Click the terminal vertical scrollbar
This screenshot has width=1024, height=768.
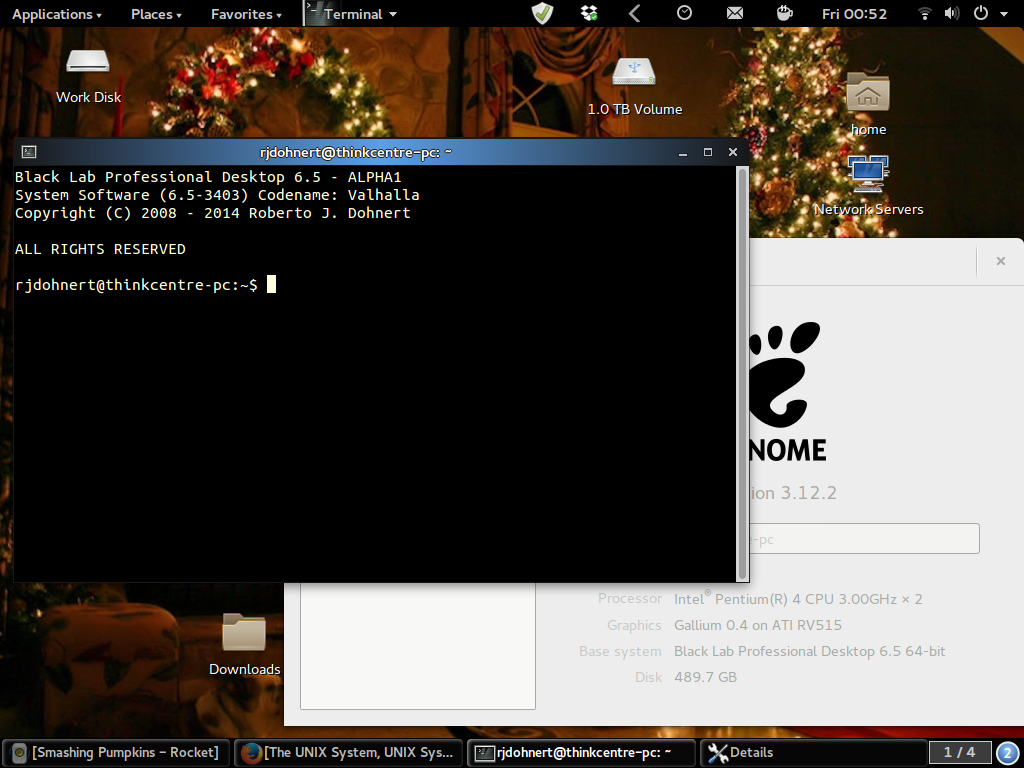pyautogui.click(x=741, y=374)
